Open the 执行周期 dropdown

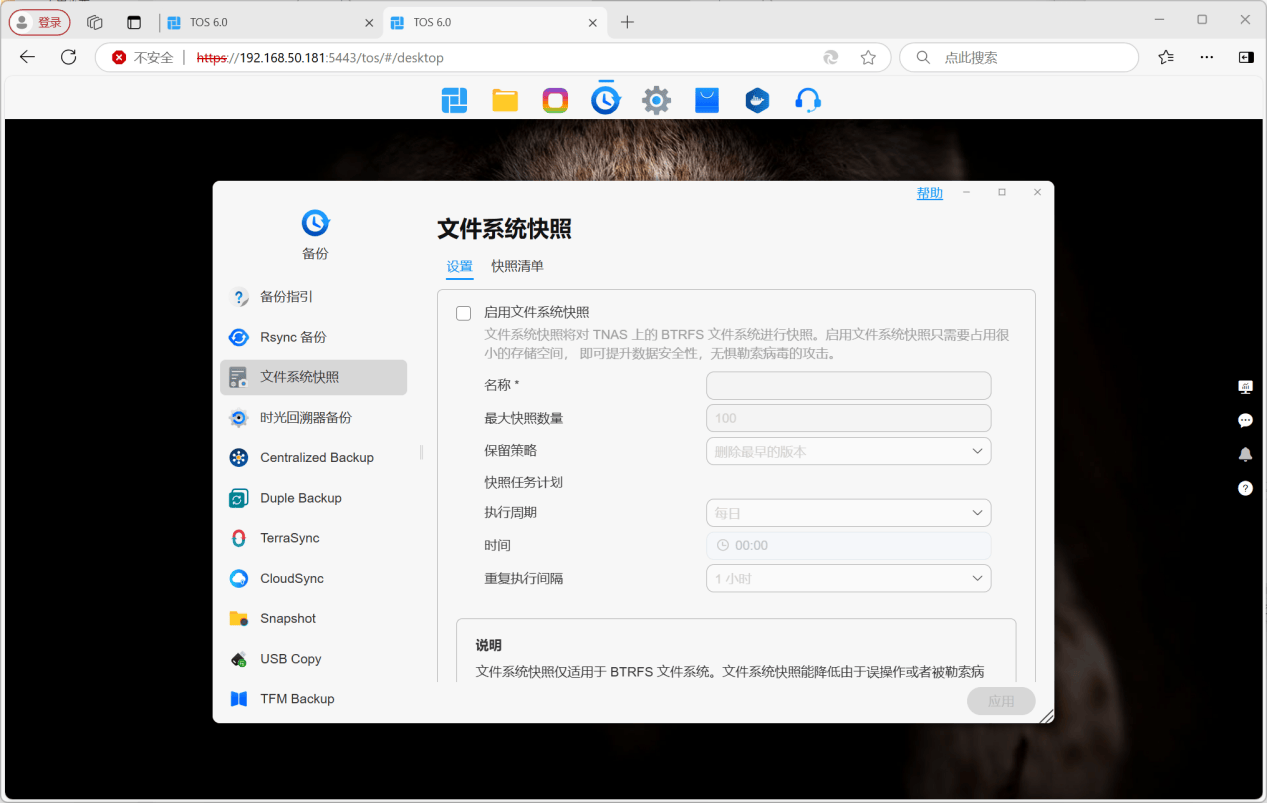tap(848, 513)
